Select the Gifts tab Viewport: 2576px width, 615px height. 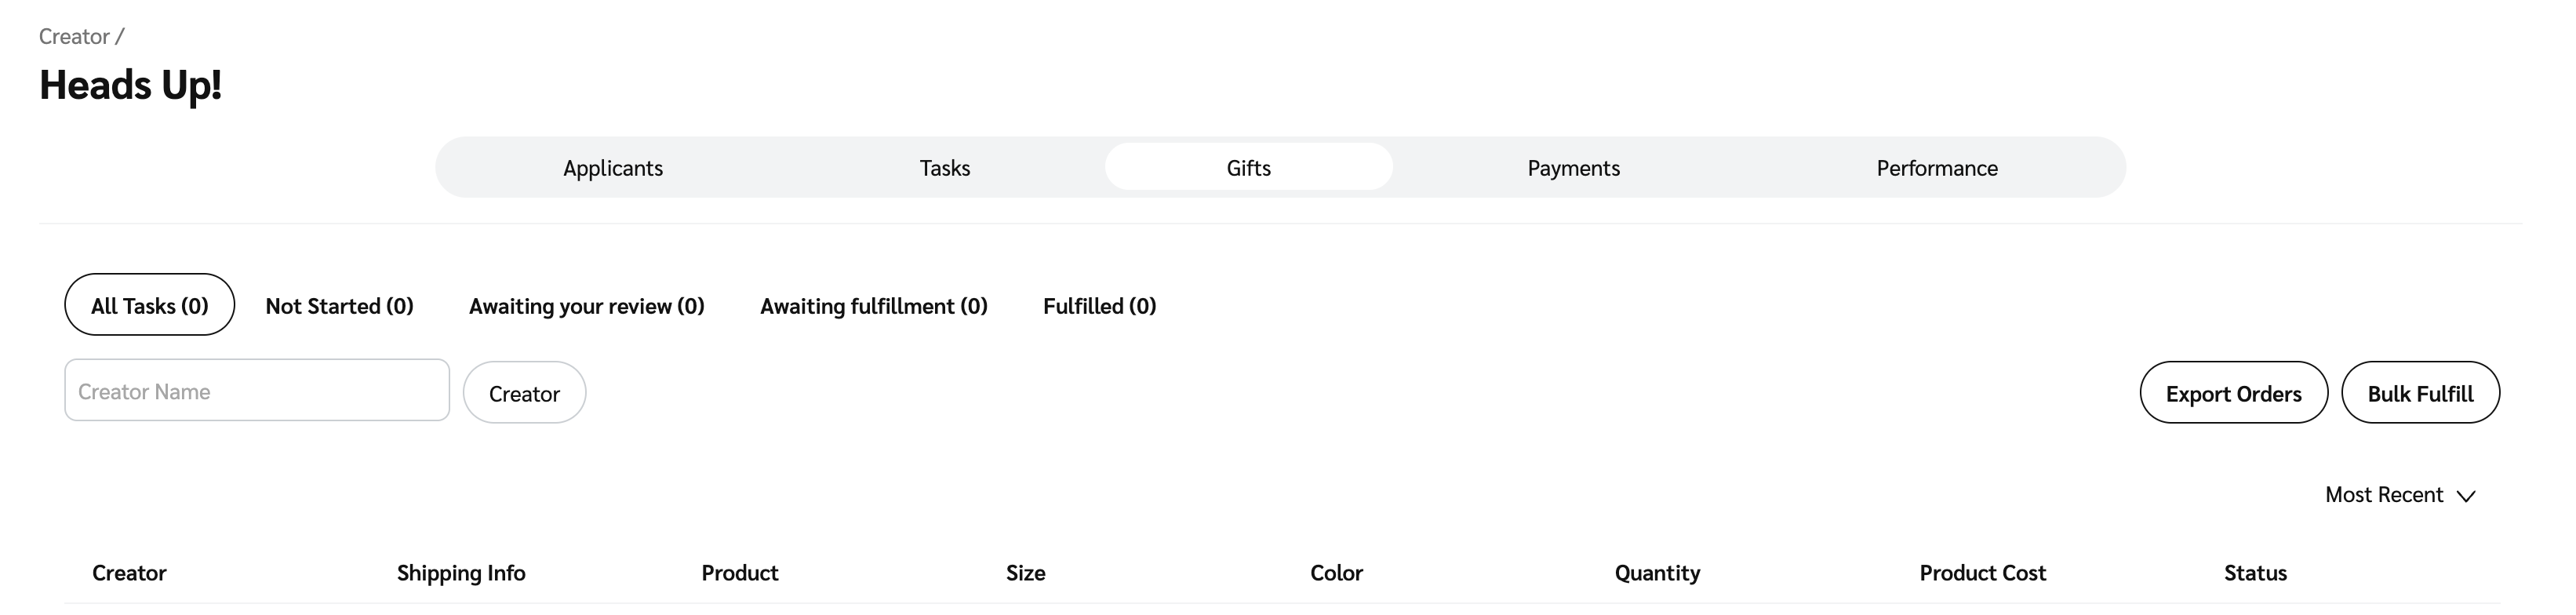pos(1248,168)
